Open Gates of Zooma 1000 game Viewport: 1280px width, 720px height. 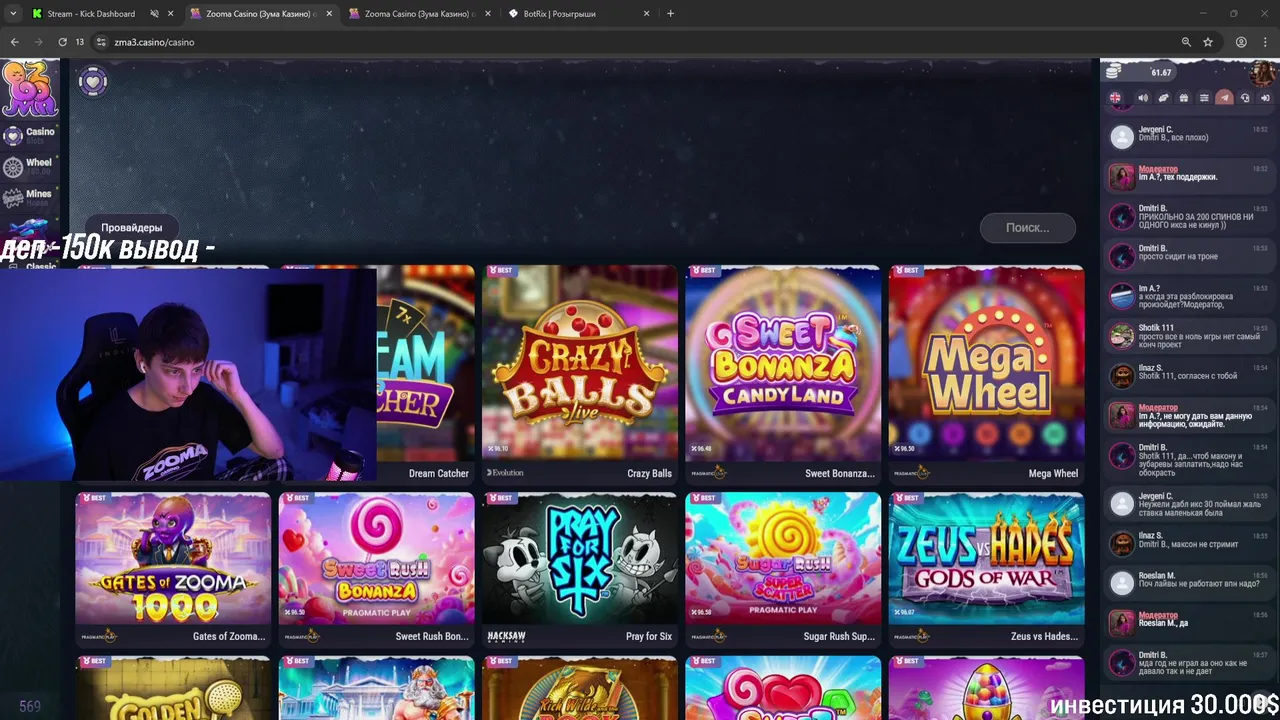(173, 558)
